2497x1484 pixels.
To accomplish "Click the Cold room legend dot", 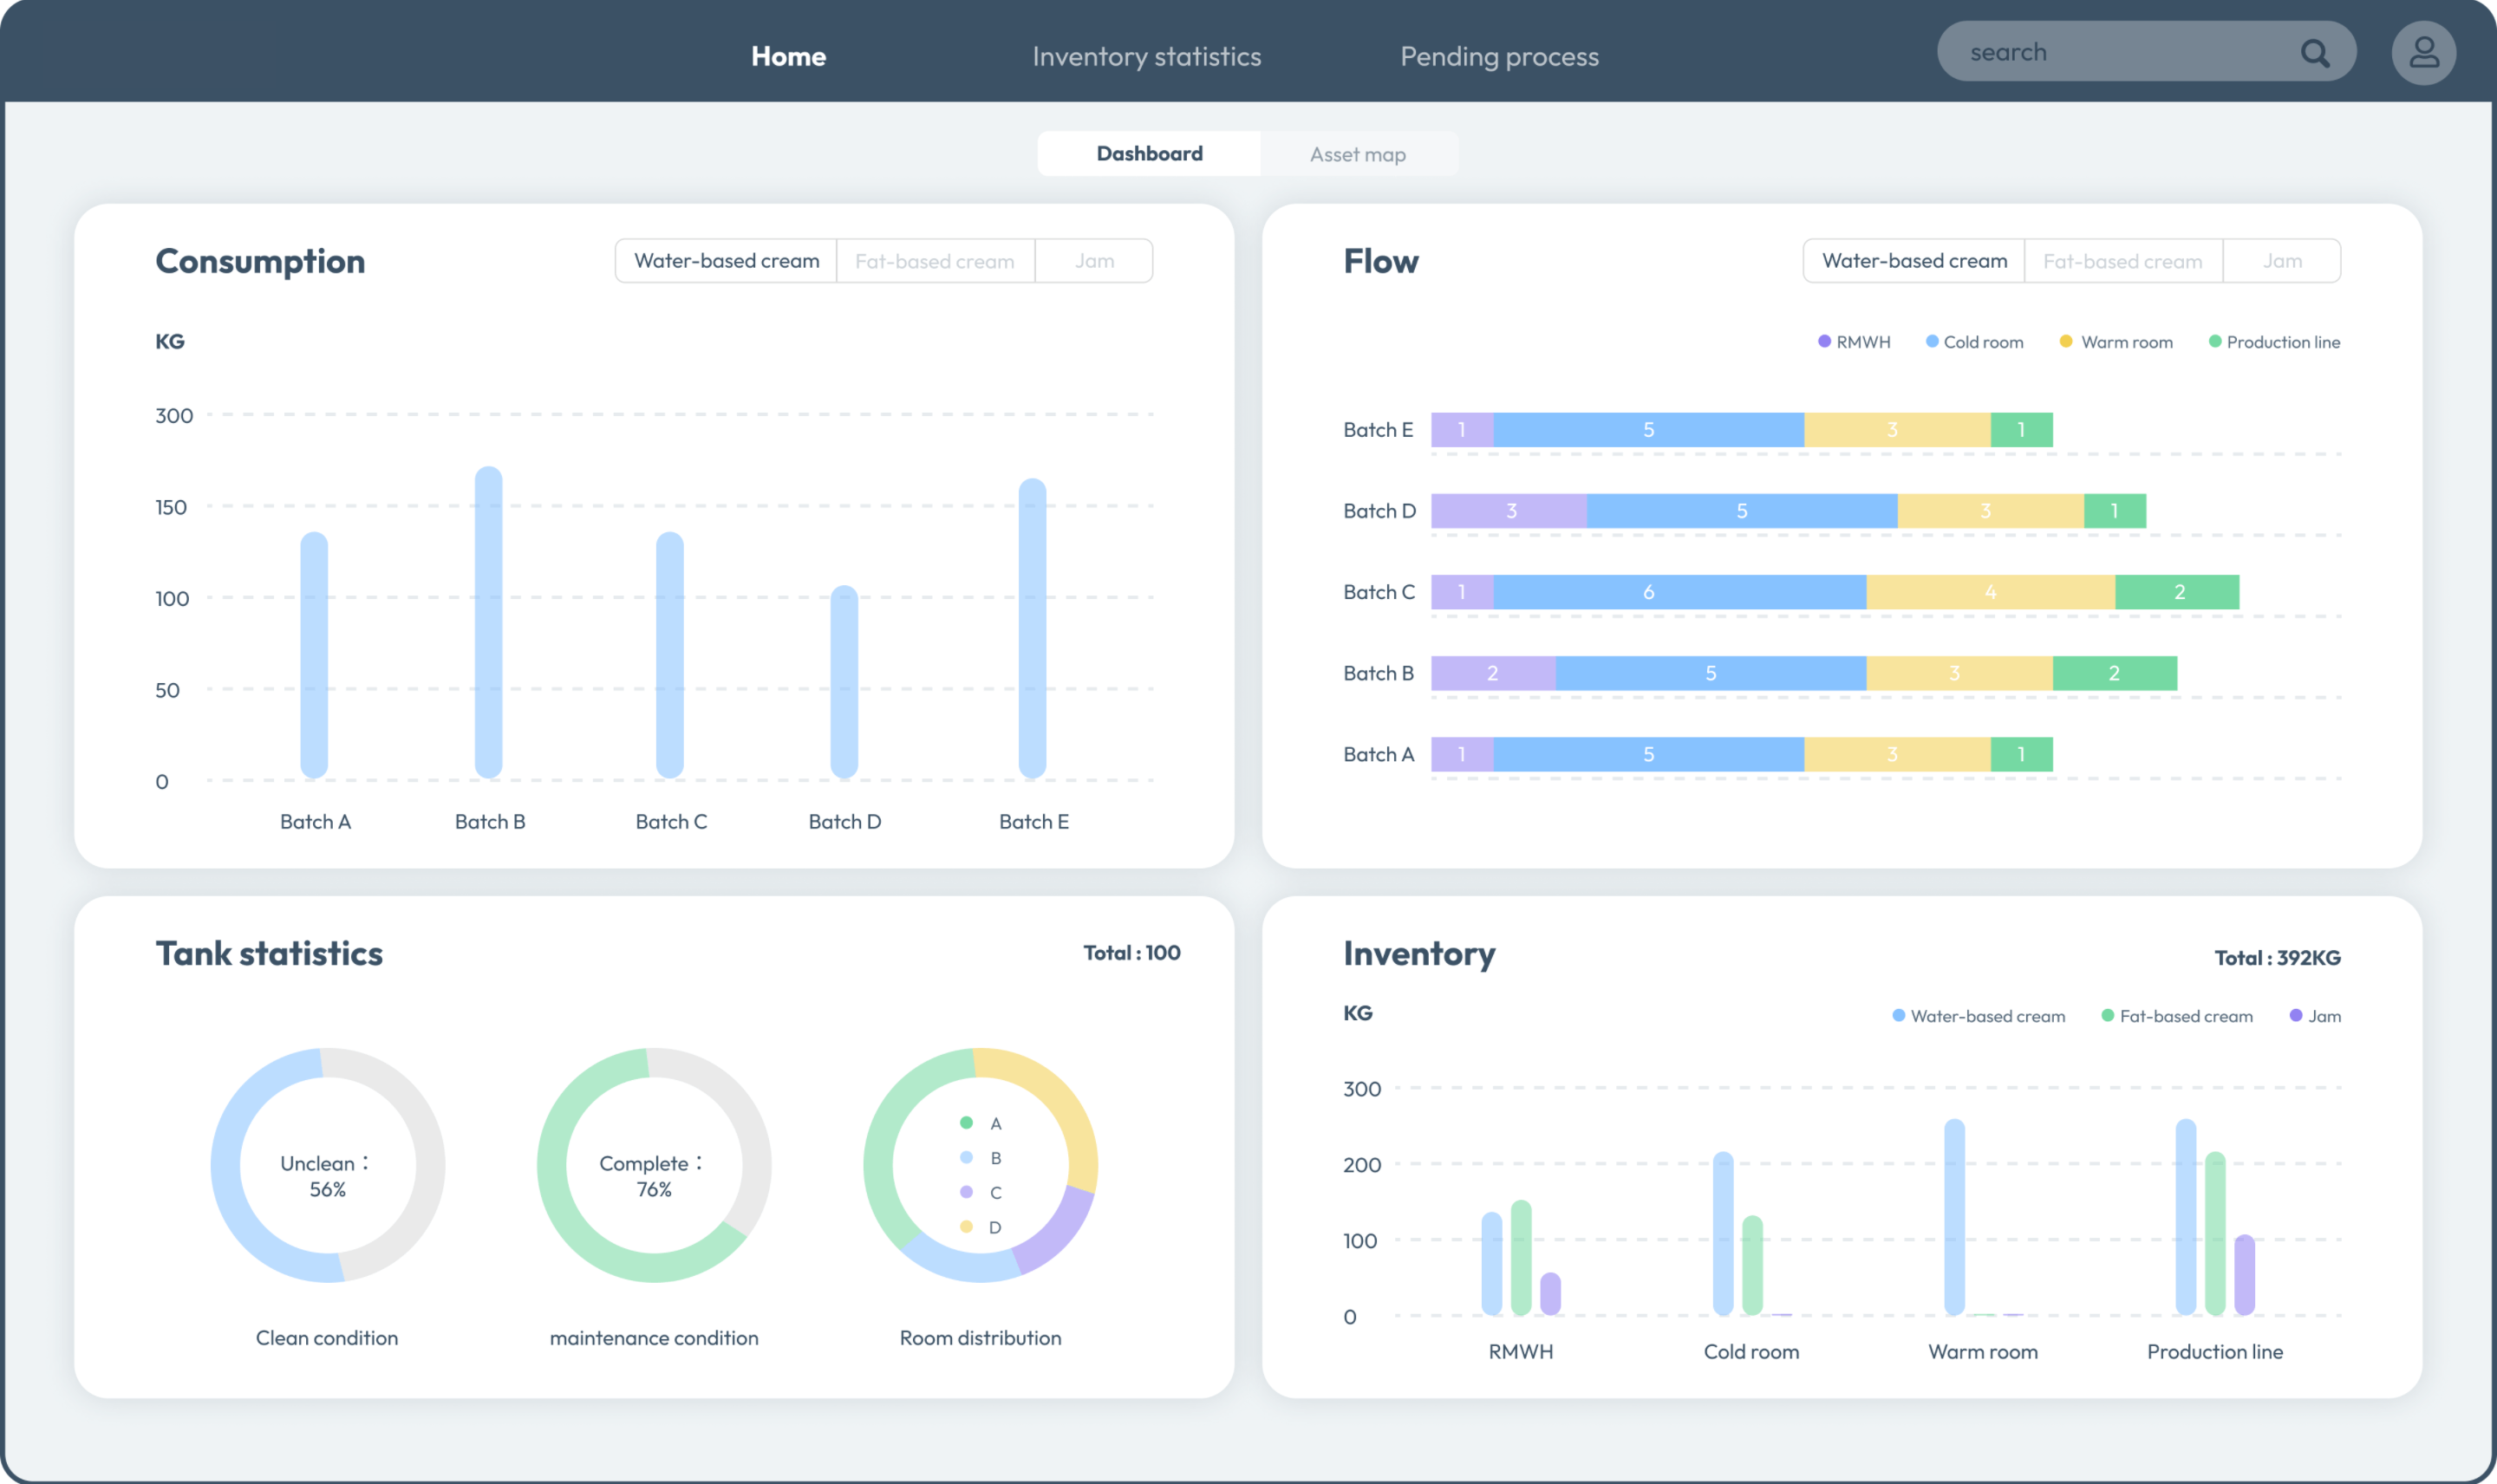I will click(1932, 342).
